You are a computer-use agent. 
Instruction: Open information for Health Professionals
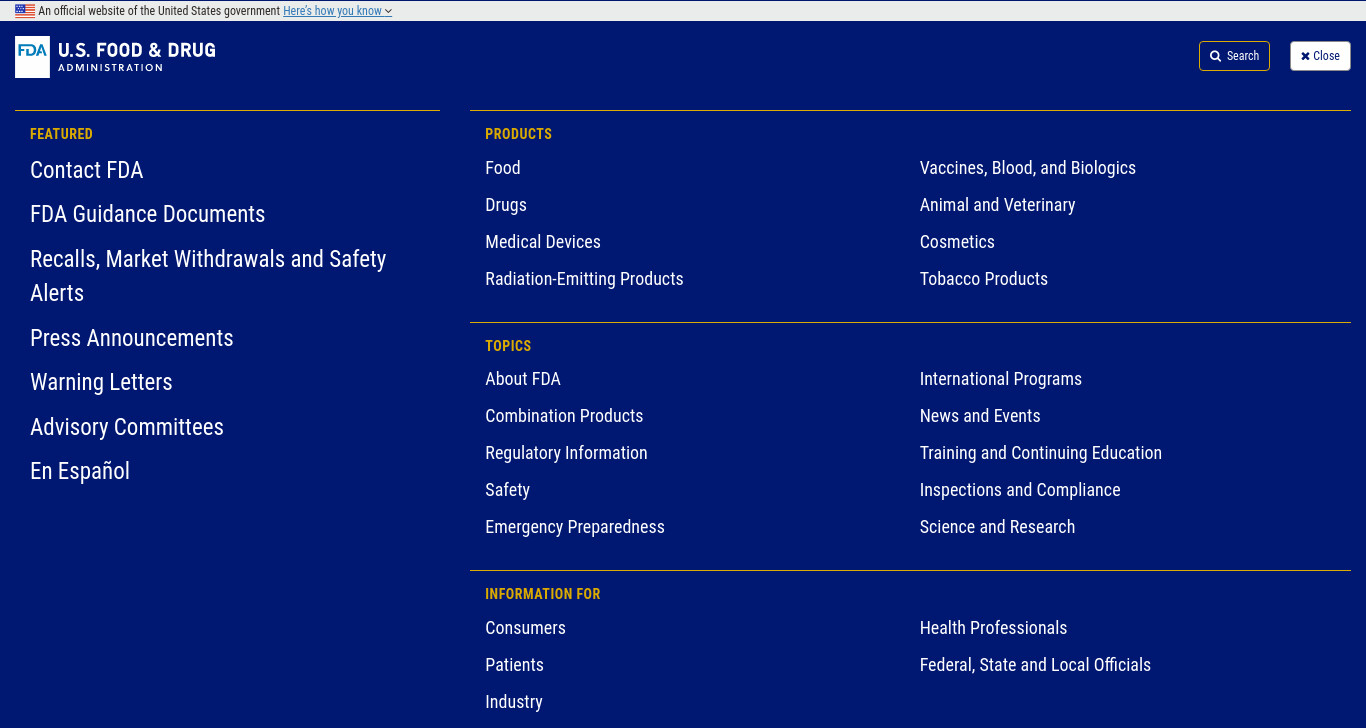coord(994,628)
